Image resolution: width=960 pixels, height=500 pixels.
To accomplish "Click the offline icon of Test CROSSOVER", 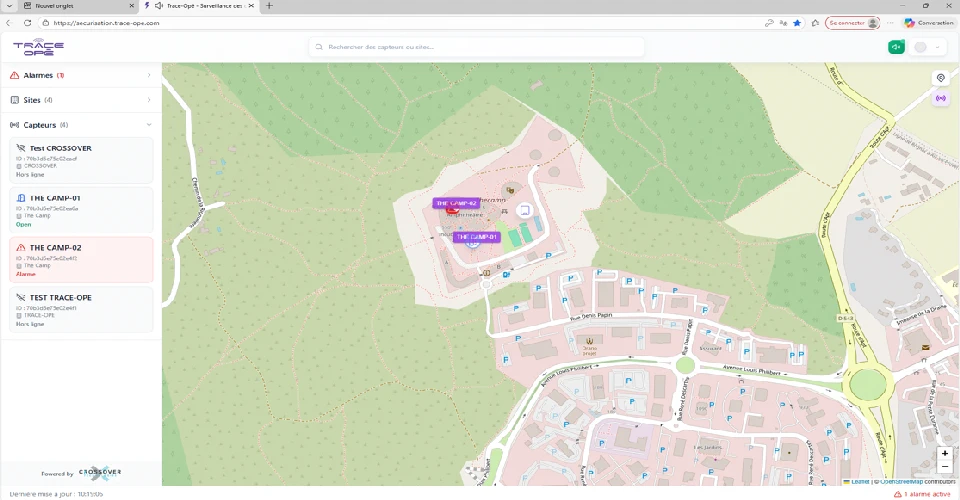I will (x=21, y=148).
